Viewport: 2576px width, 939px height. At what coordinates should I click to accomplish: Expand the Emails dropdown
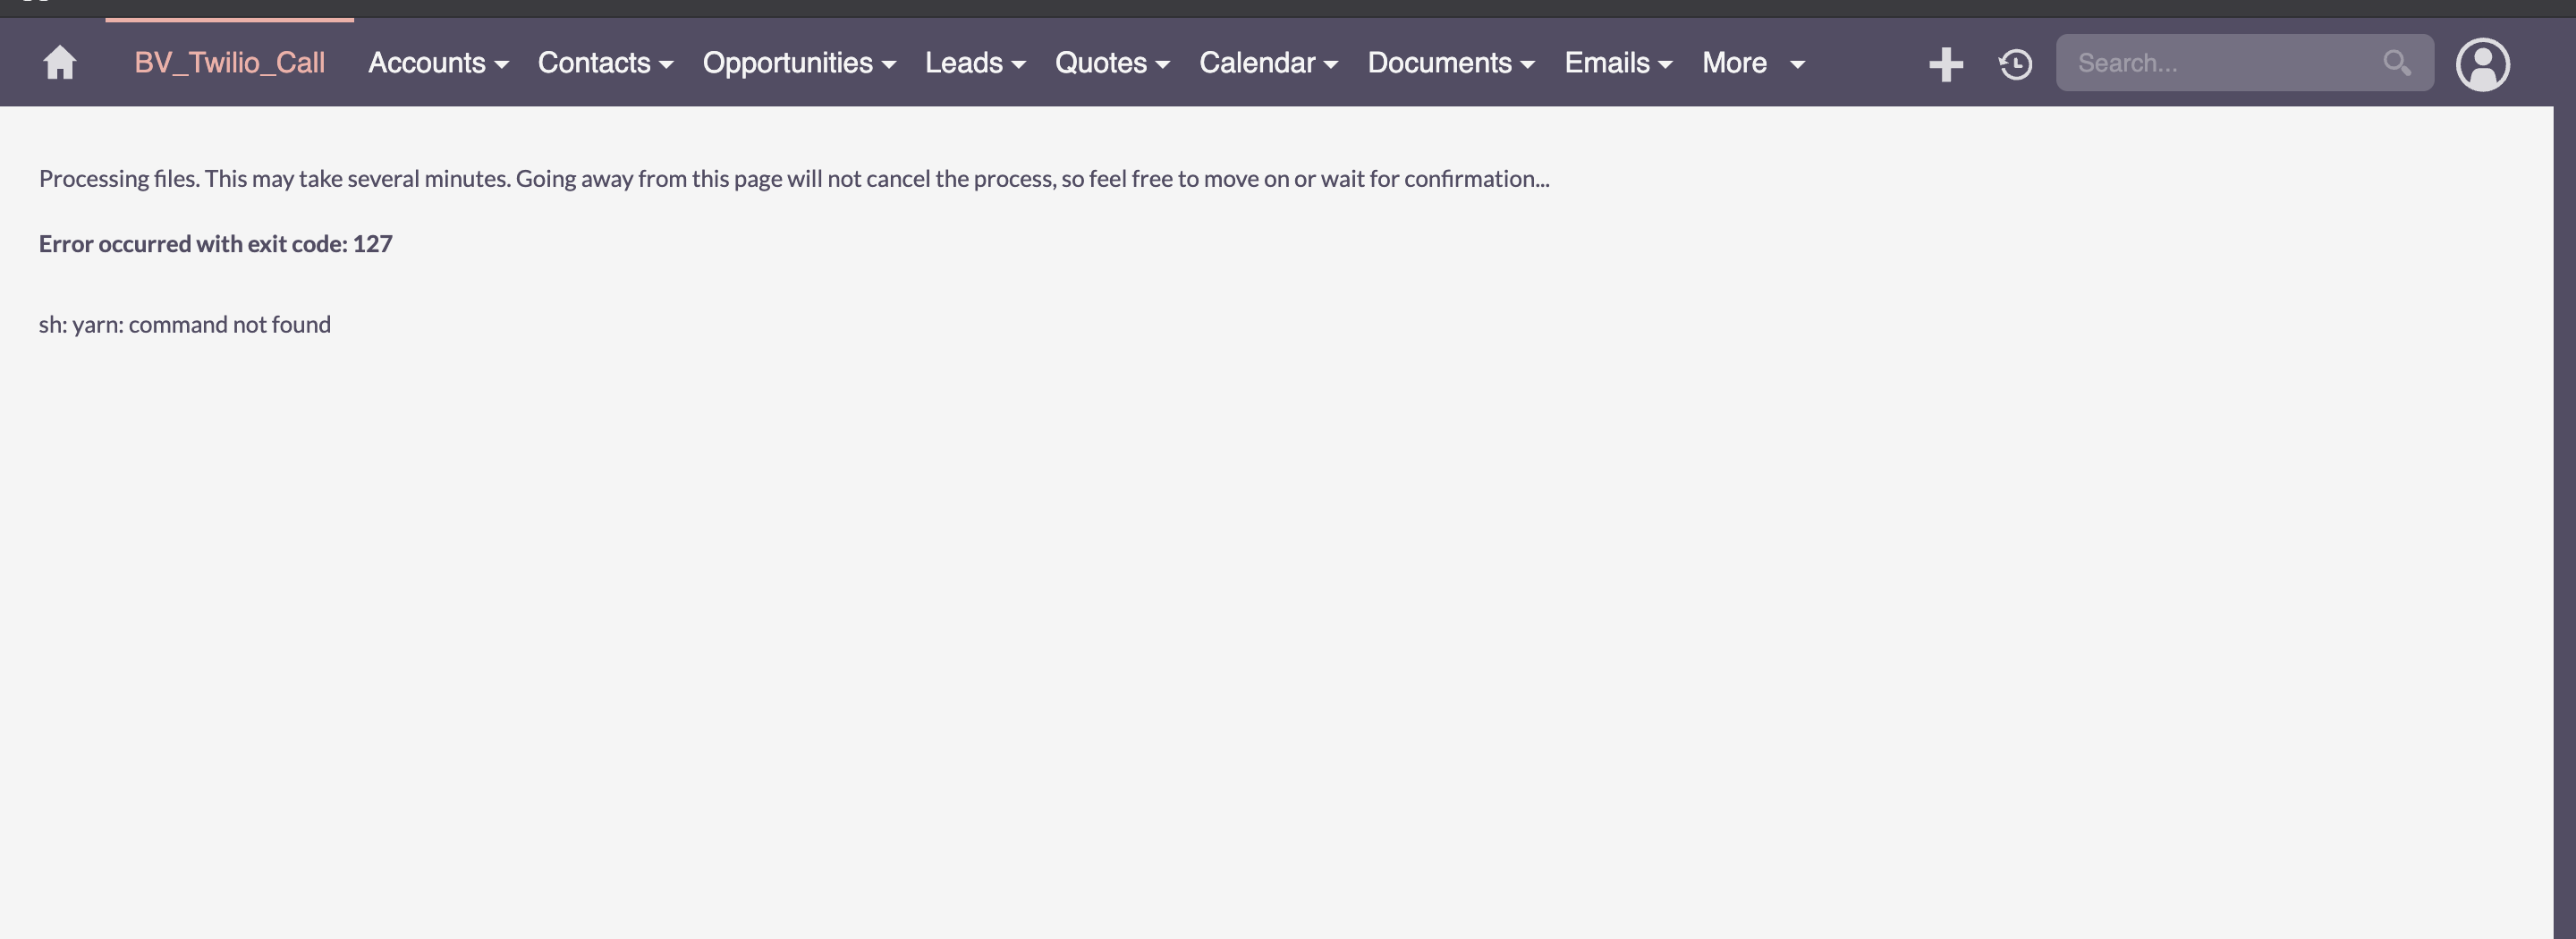point(1617,62)
